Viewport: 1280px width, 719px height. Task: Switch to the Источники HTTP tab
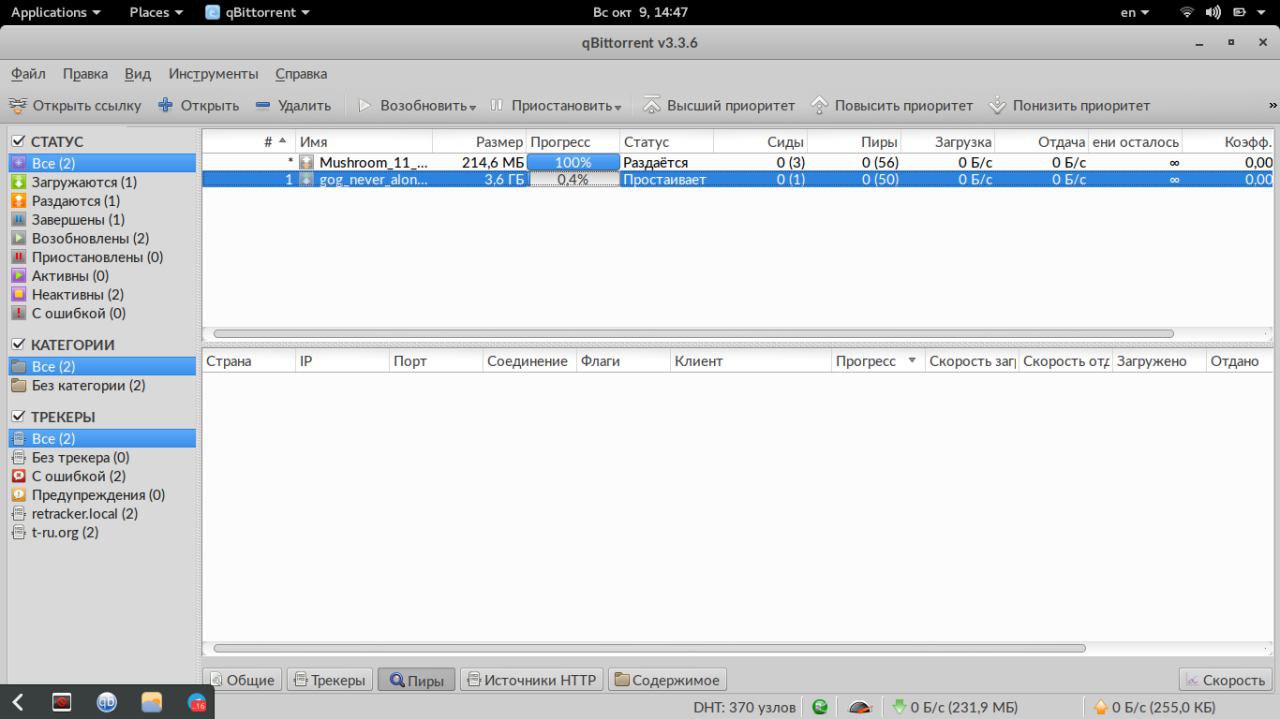[531, 680]
